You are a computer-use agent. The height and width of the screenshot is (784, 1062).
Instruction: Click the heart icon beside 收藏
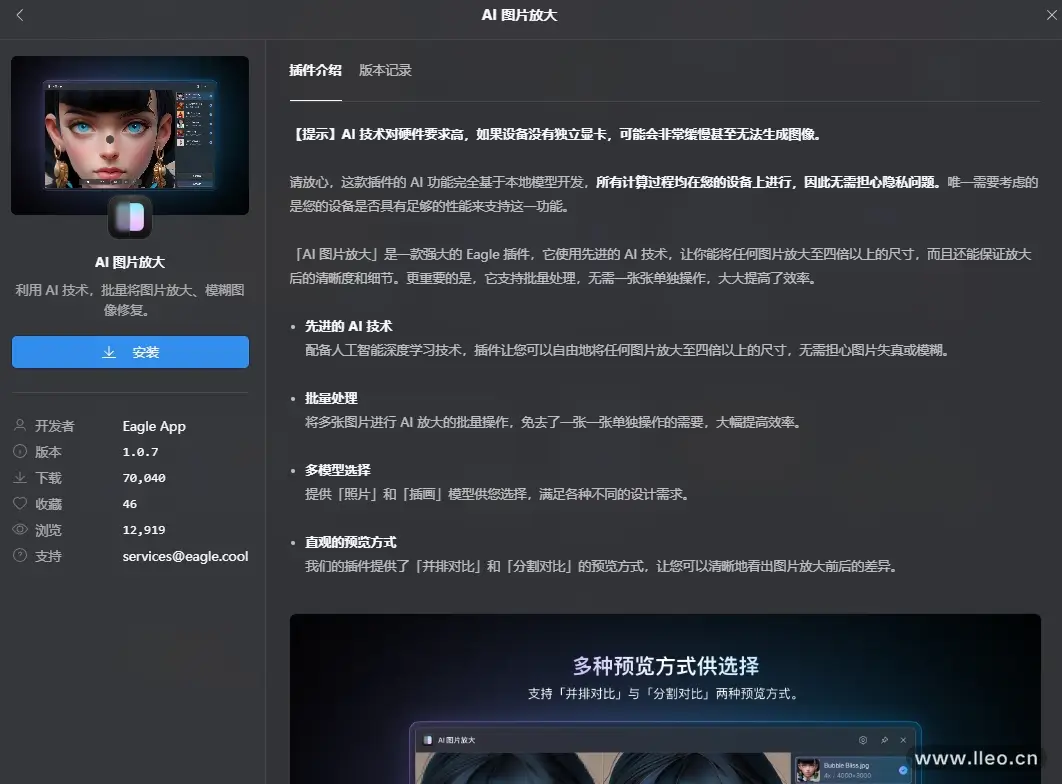click(x=20, y=504)
